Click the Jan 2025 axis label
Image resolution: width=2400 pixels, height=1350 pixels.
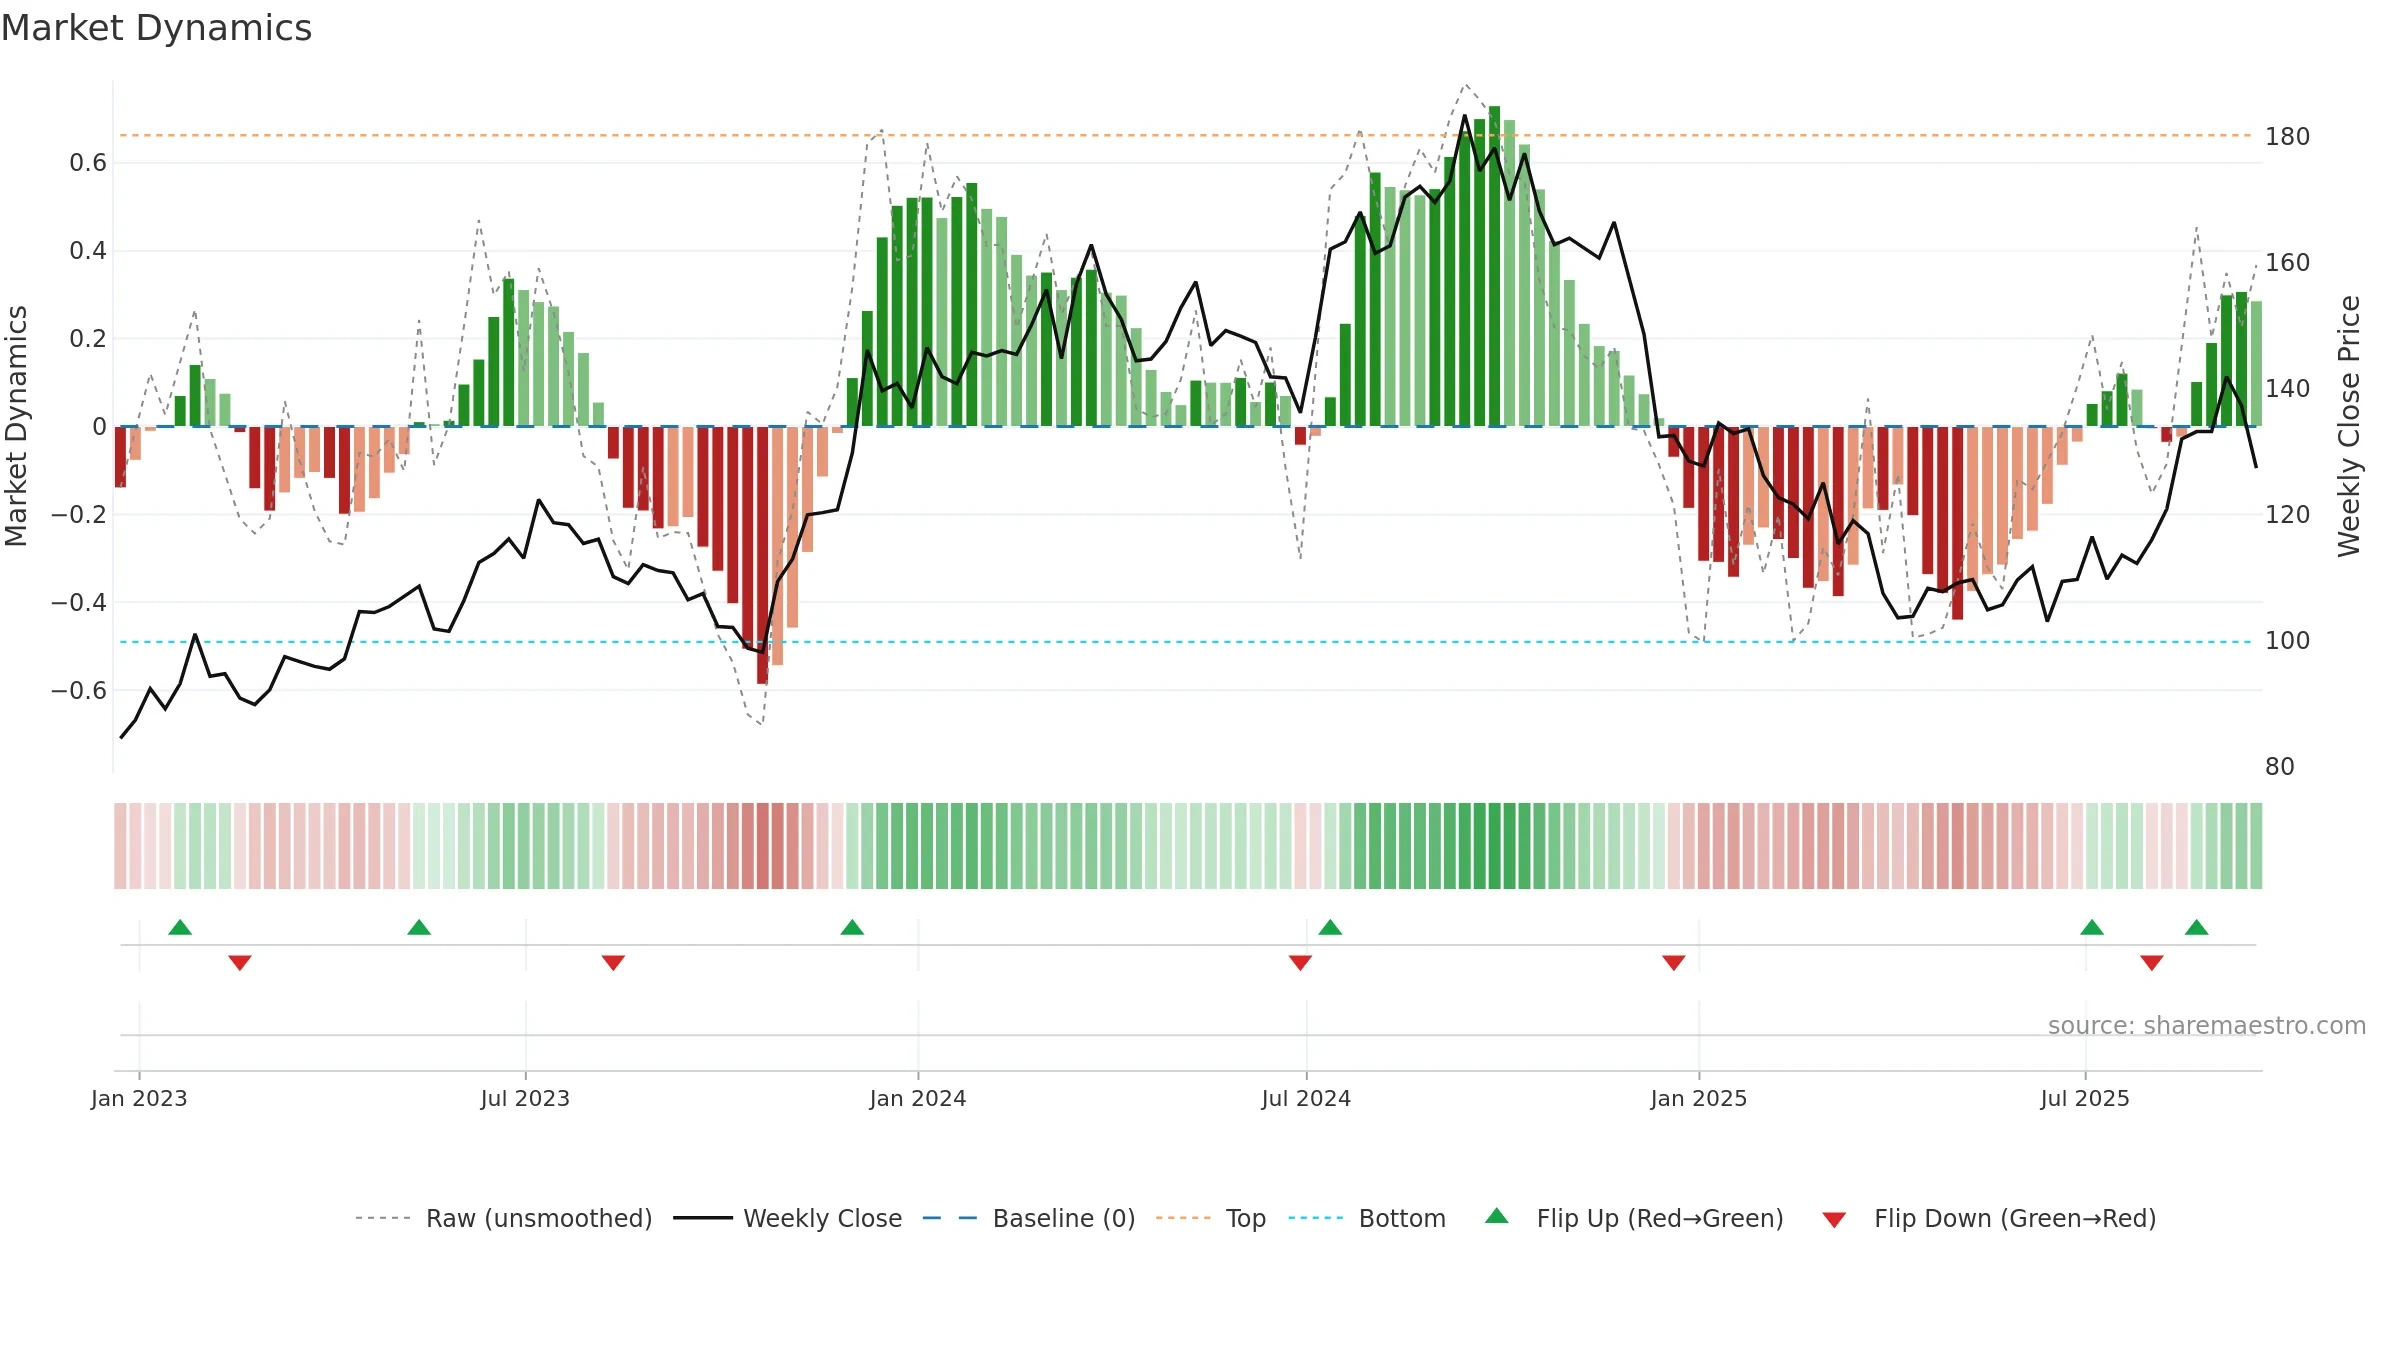tap(1699, 1098)
